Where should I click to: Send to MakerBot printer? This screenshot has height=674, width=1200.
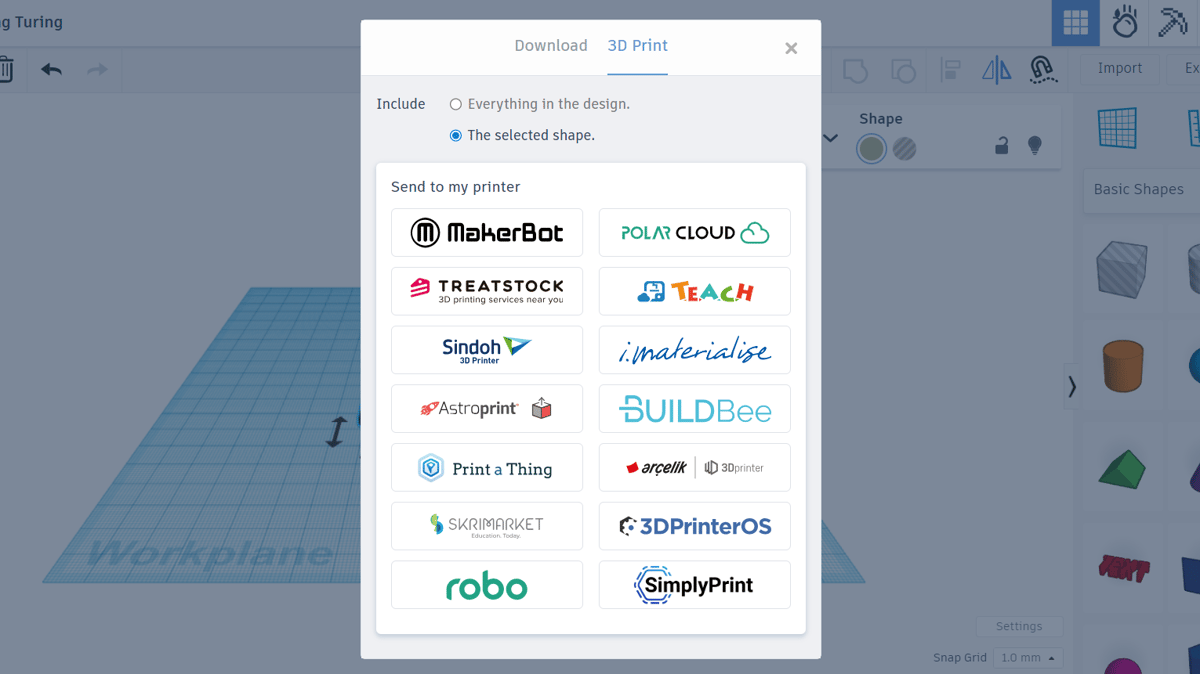click(487, 233)
